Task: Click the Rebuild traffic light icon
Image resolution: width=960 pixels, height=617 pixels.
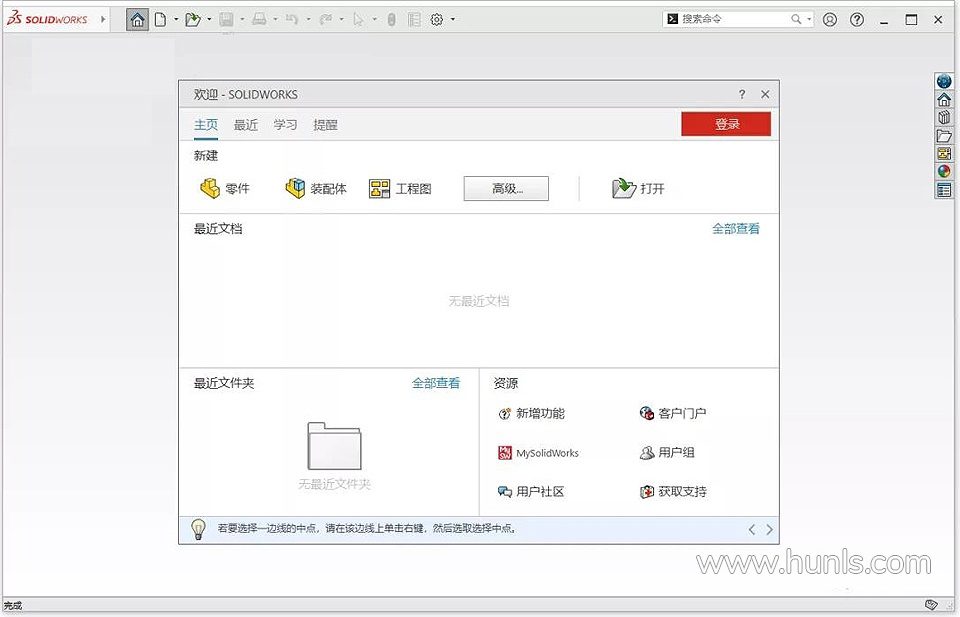Action: point(392,20)
